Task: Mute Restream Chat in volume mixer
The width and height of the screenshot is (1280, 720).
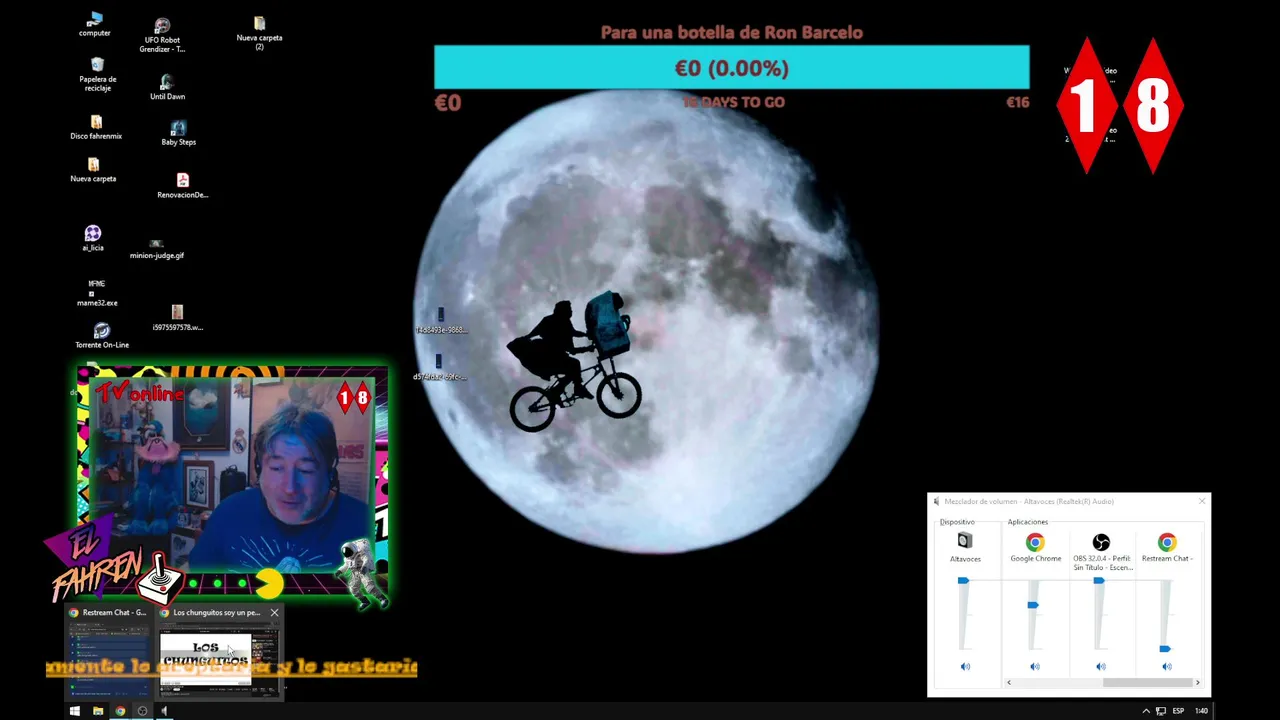Action: [x=1167, y=666]
